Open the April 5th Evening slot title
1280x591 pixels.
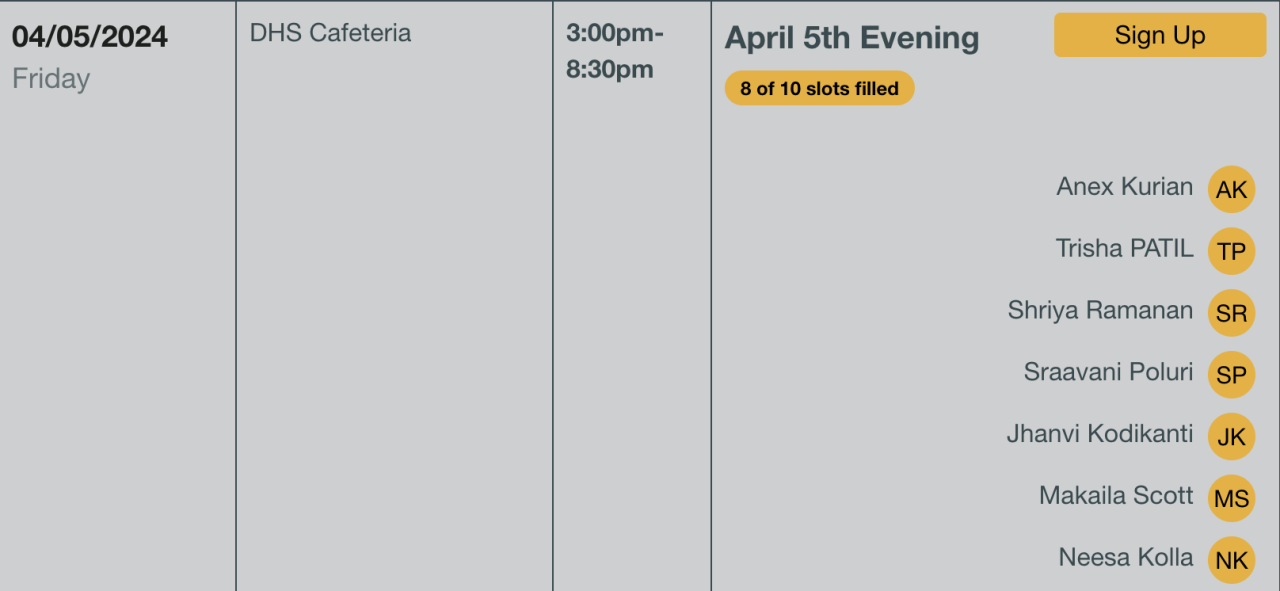[851, 38]
